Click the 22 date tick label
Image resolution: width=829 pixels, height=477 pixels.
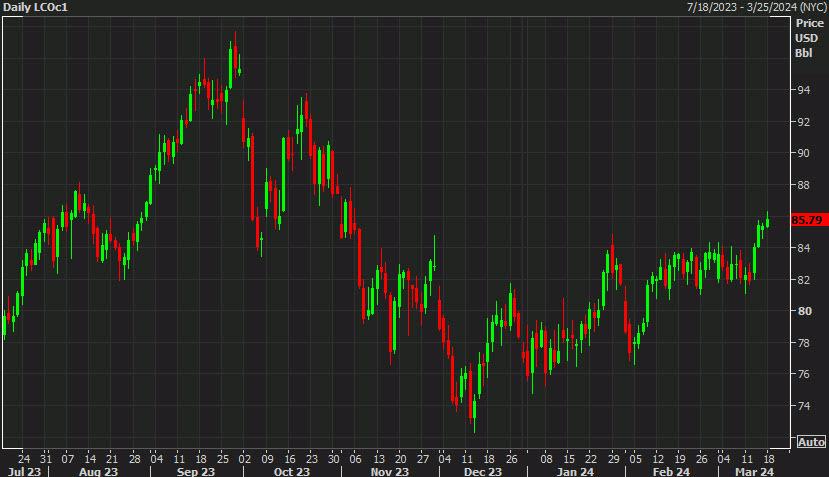(x=591, y=458)
